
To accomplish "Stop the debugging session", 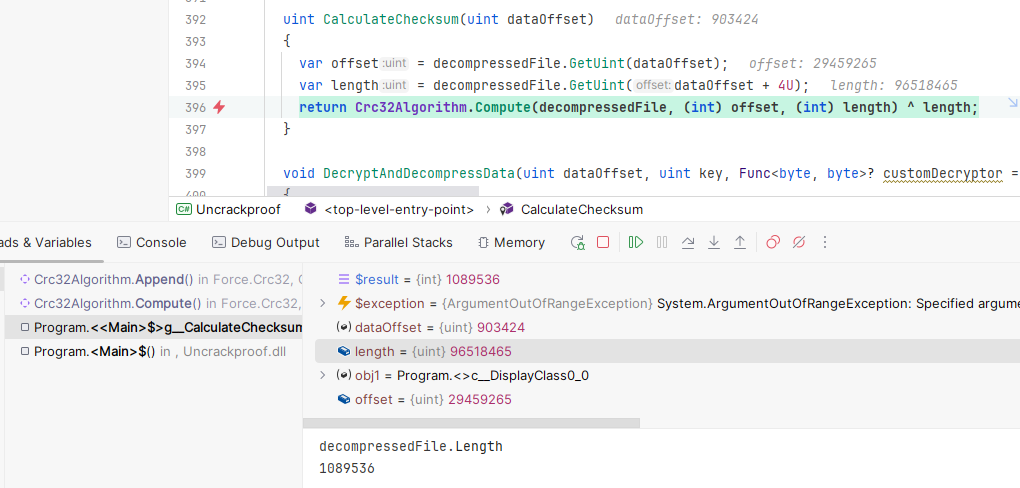I will coord(603,242).
